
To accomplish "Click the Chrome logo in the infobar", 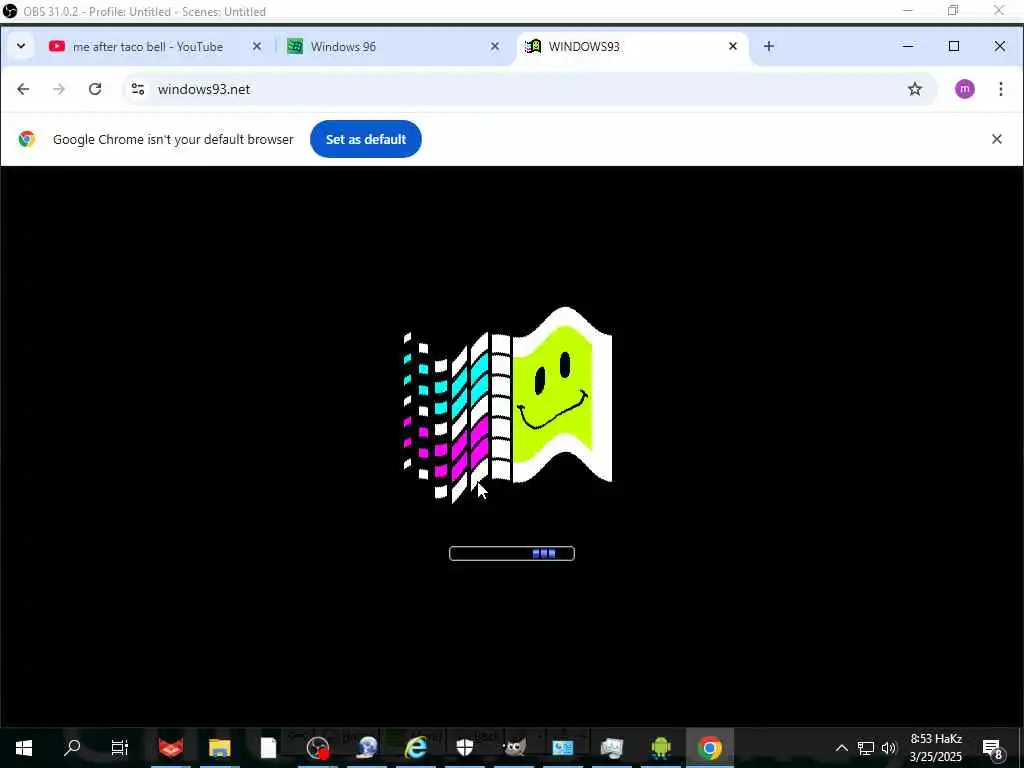I will coord(27,139).
